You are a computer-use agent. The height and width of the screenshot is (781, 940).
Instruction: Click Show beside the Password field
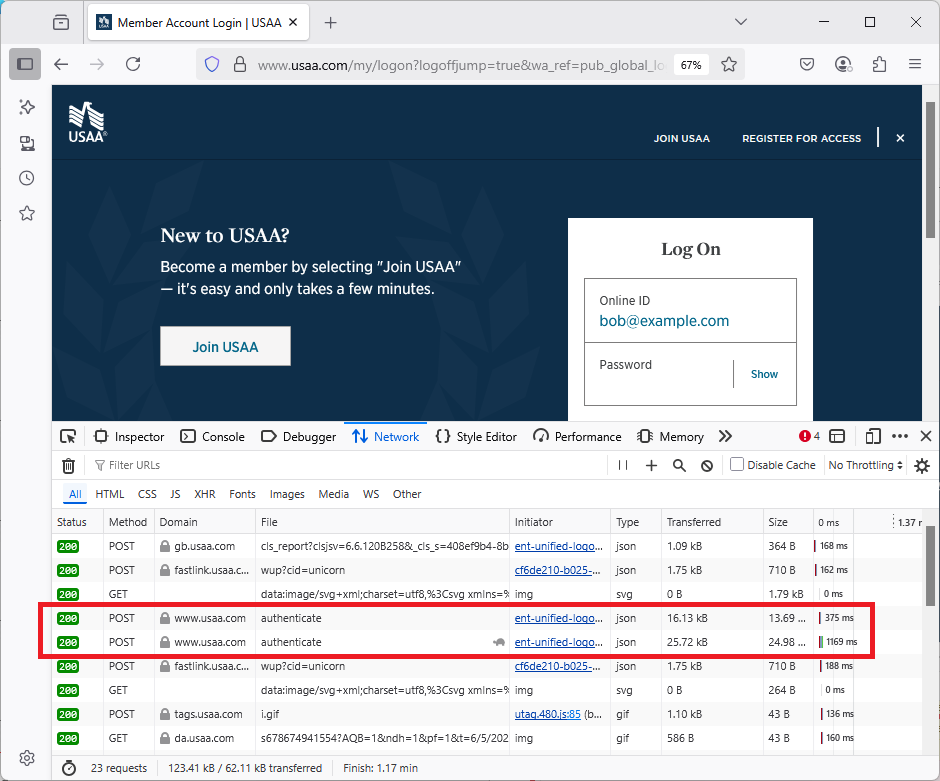pyautogui.click(x=764, y=374)
